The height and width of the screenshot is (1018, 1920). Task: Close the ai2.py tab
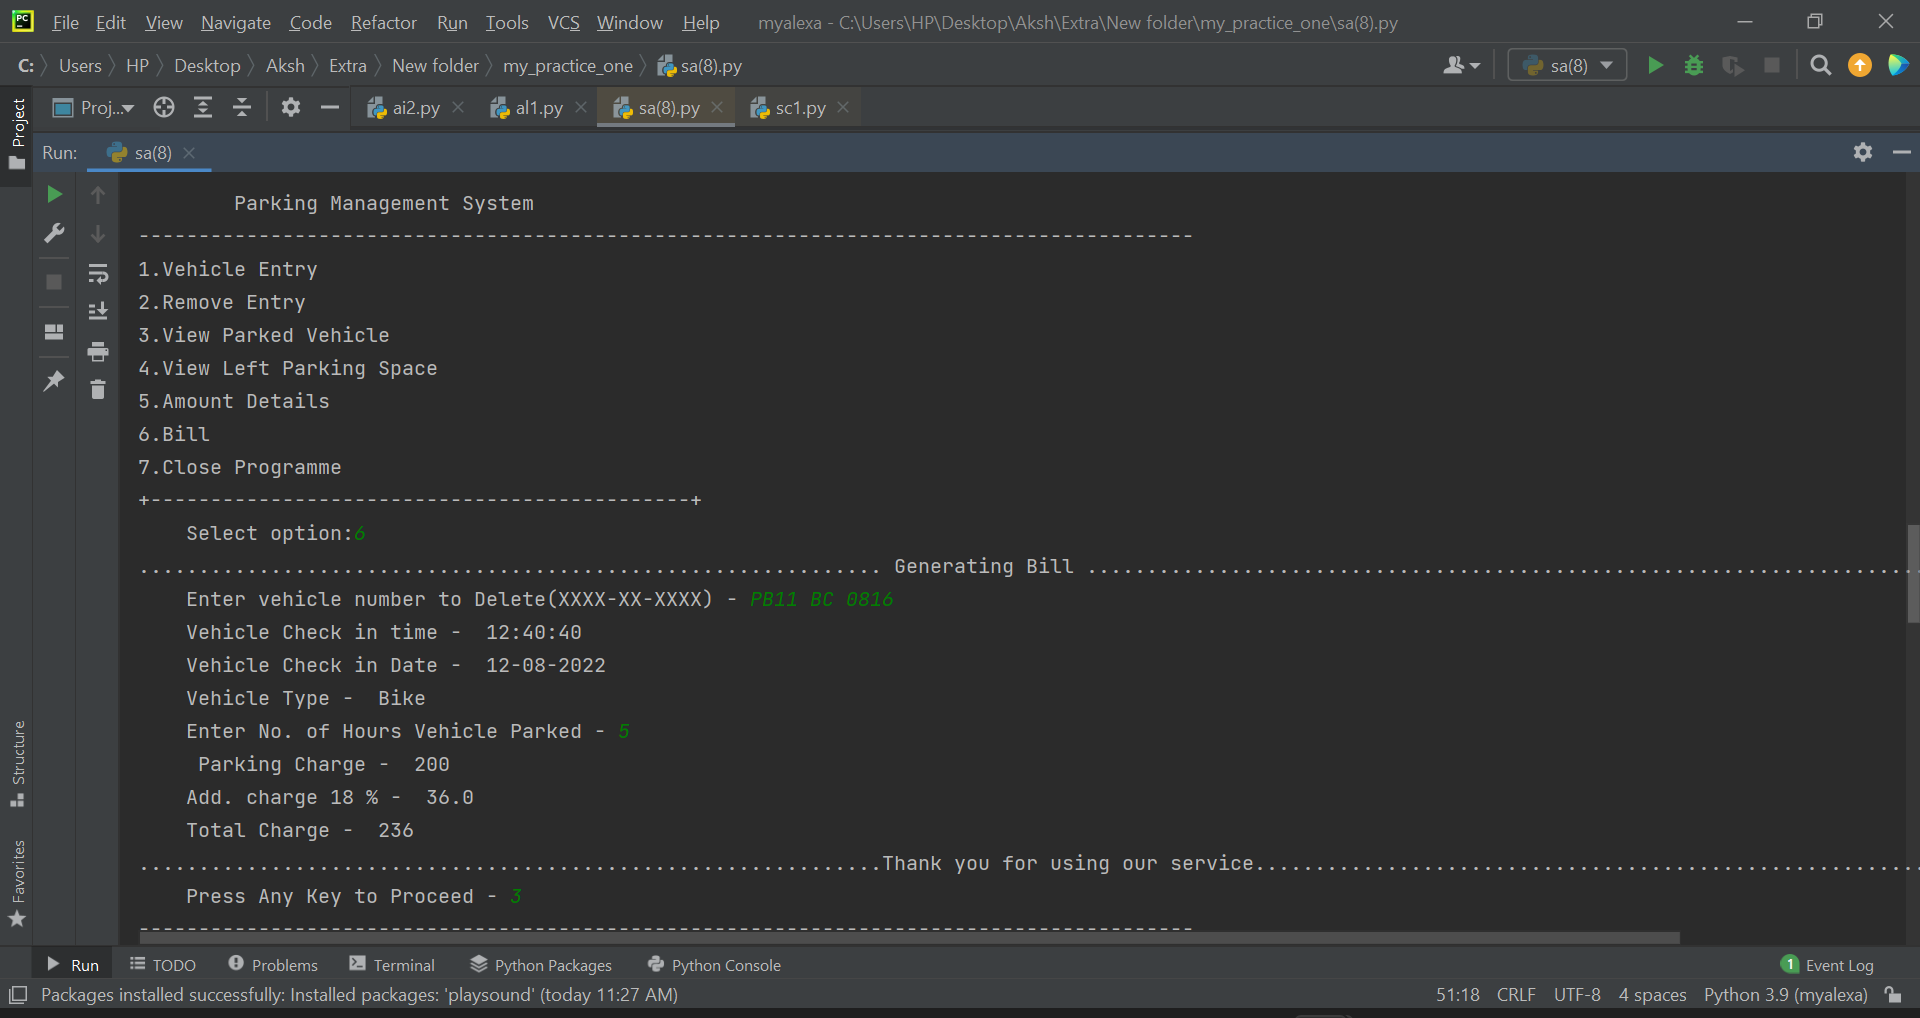tap(459, 107)
